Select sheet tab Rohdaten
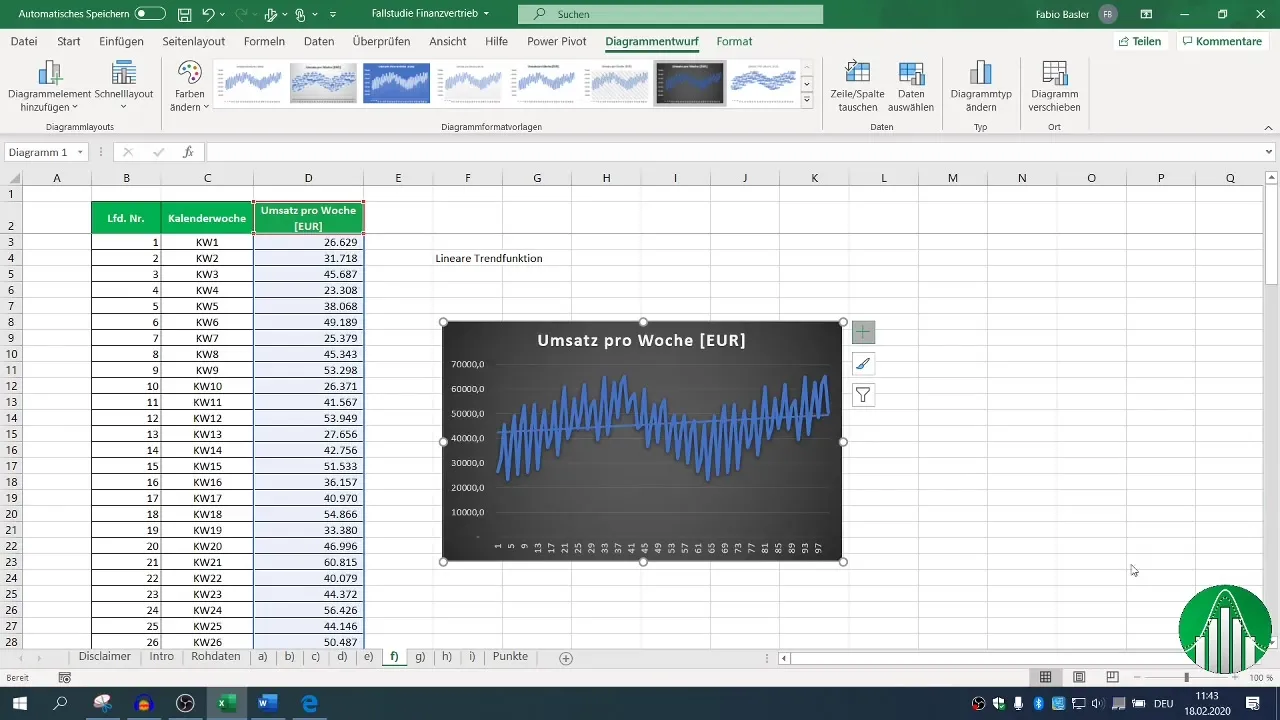The width and height of the screenshot is (1280, 720). click(216, 657)
